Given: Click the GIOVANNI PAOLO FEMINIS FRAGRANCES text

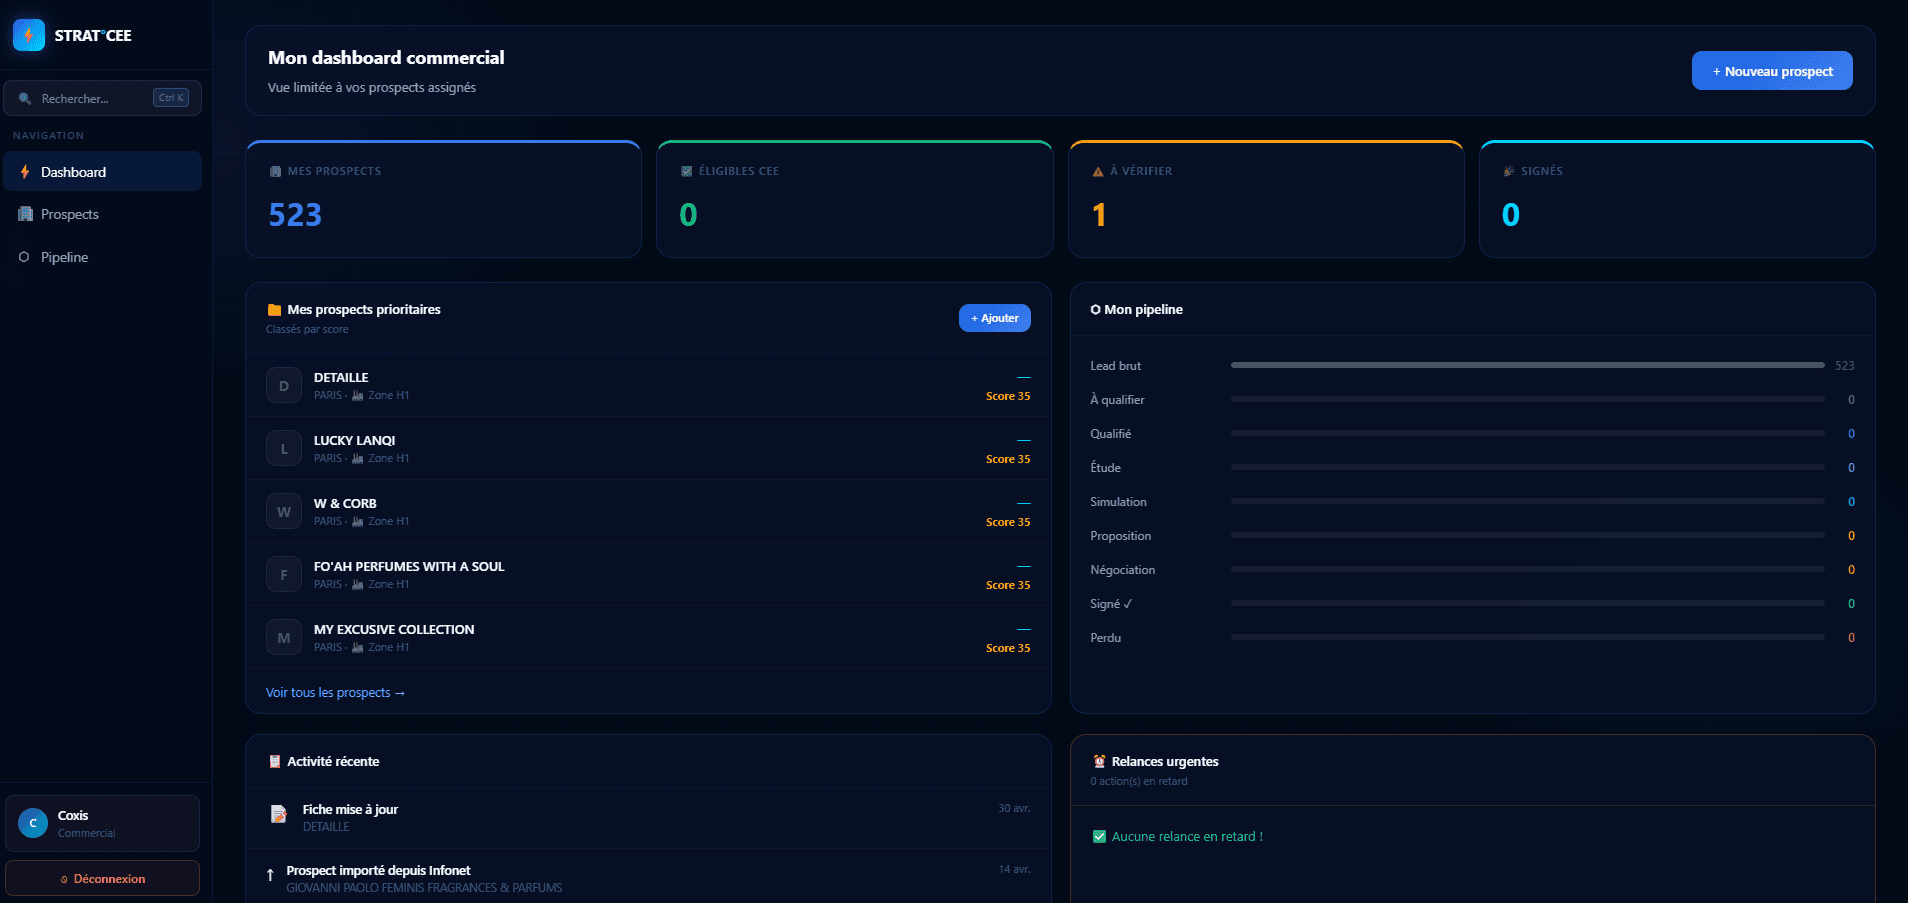Looking at the screenshot, I should 424,888.
